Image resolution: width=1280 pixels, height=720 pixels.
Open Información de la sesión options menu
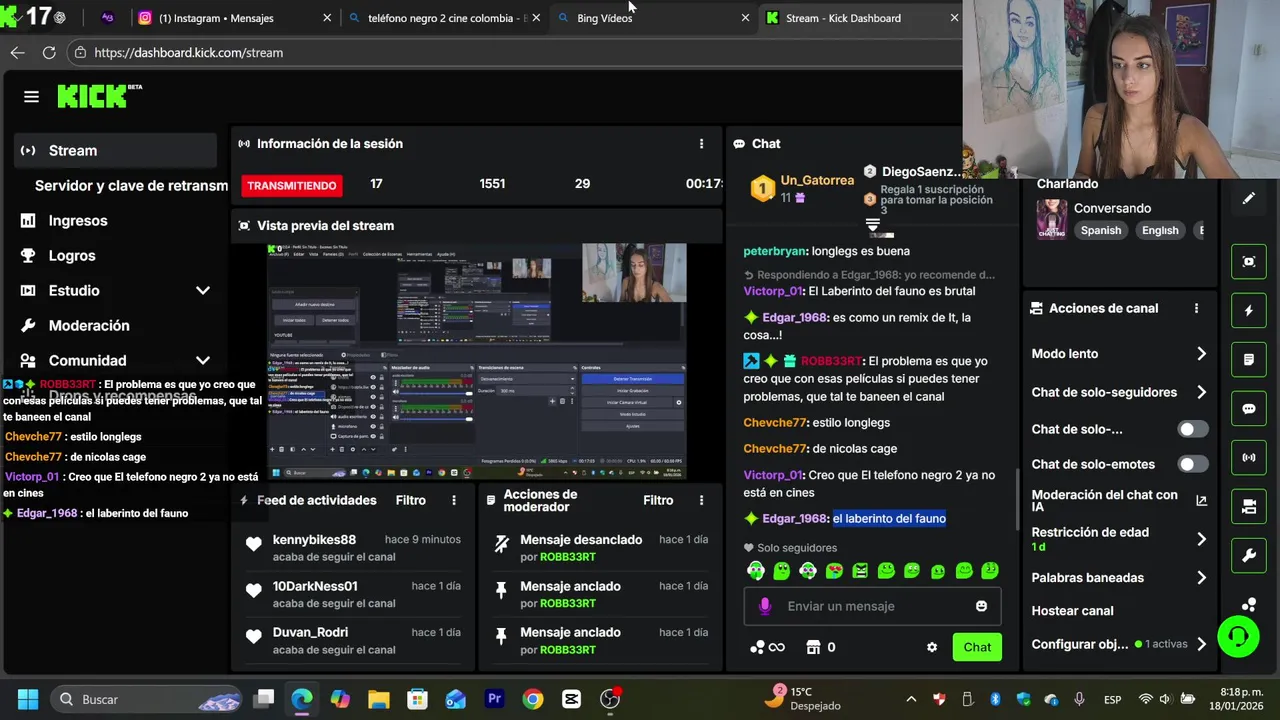coord(701,144)
